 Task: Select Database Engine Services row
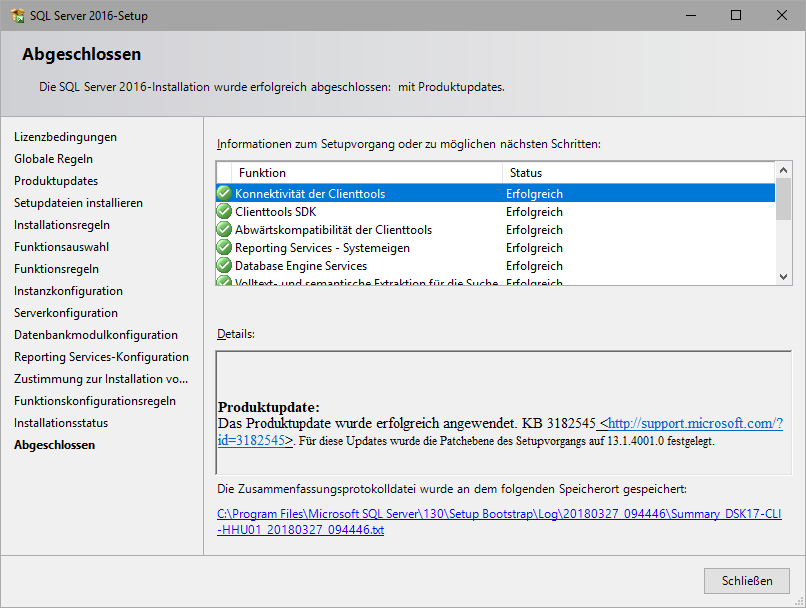tap(300, 266)
